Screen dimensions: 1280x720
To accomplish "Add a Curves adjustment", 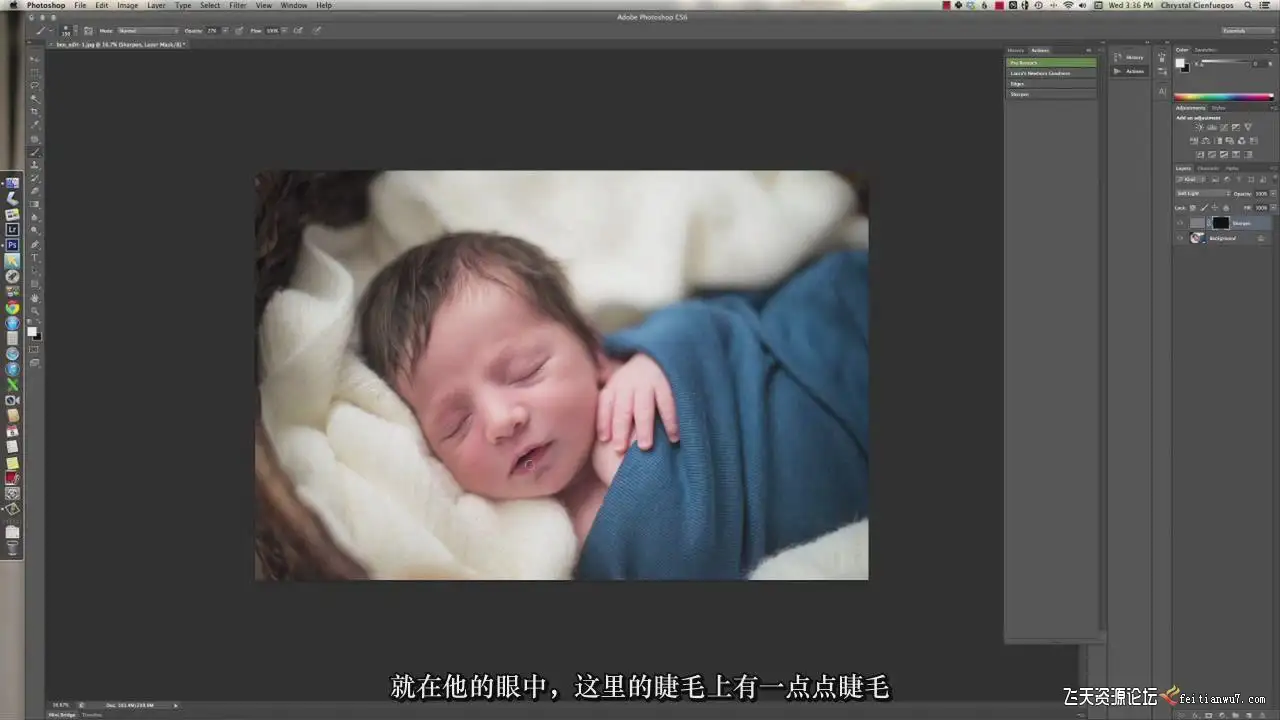I will pos(1223,127).
